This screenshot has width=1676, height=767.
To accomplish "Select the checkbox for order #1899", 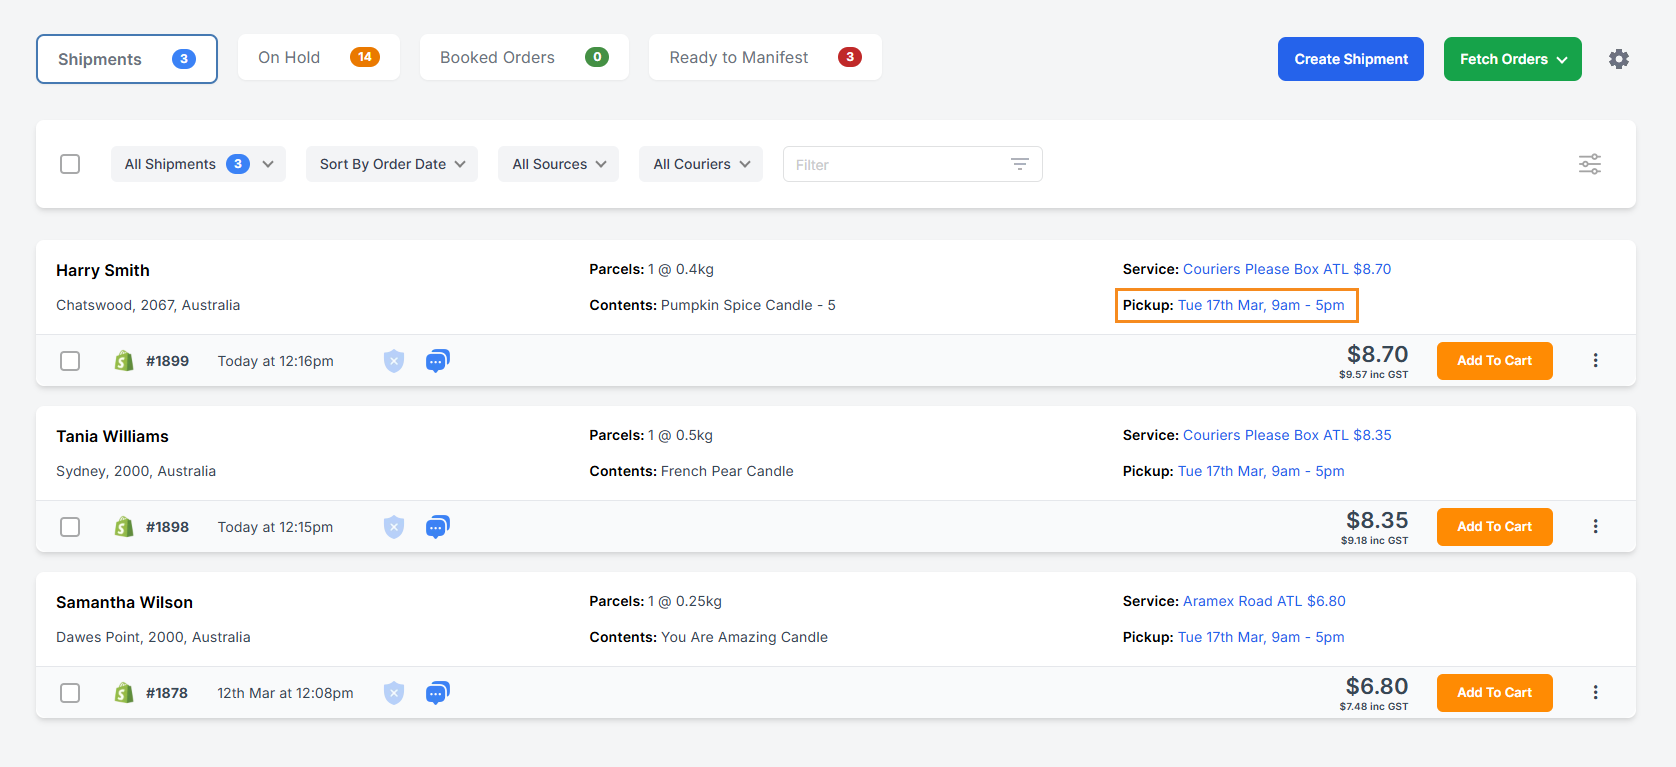I will click(70, 361).
